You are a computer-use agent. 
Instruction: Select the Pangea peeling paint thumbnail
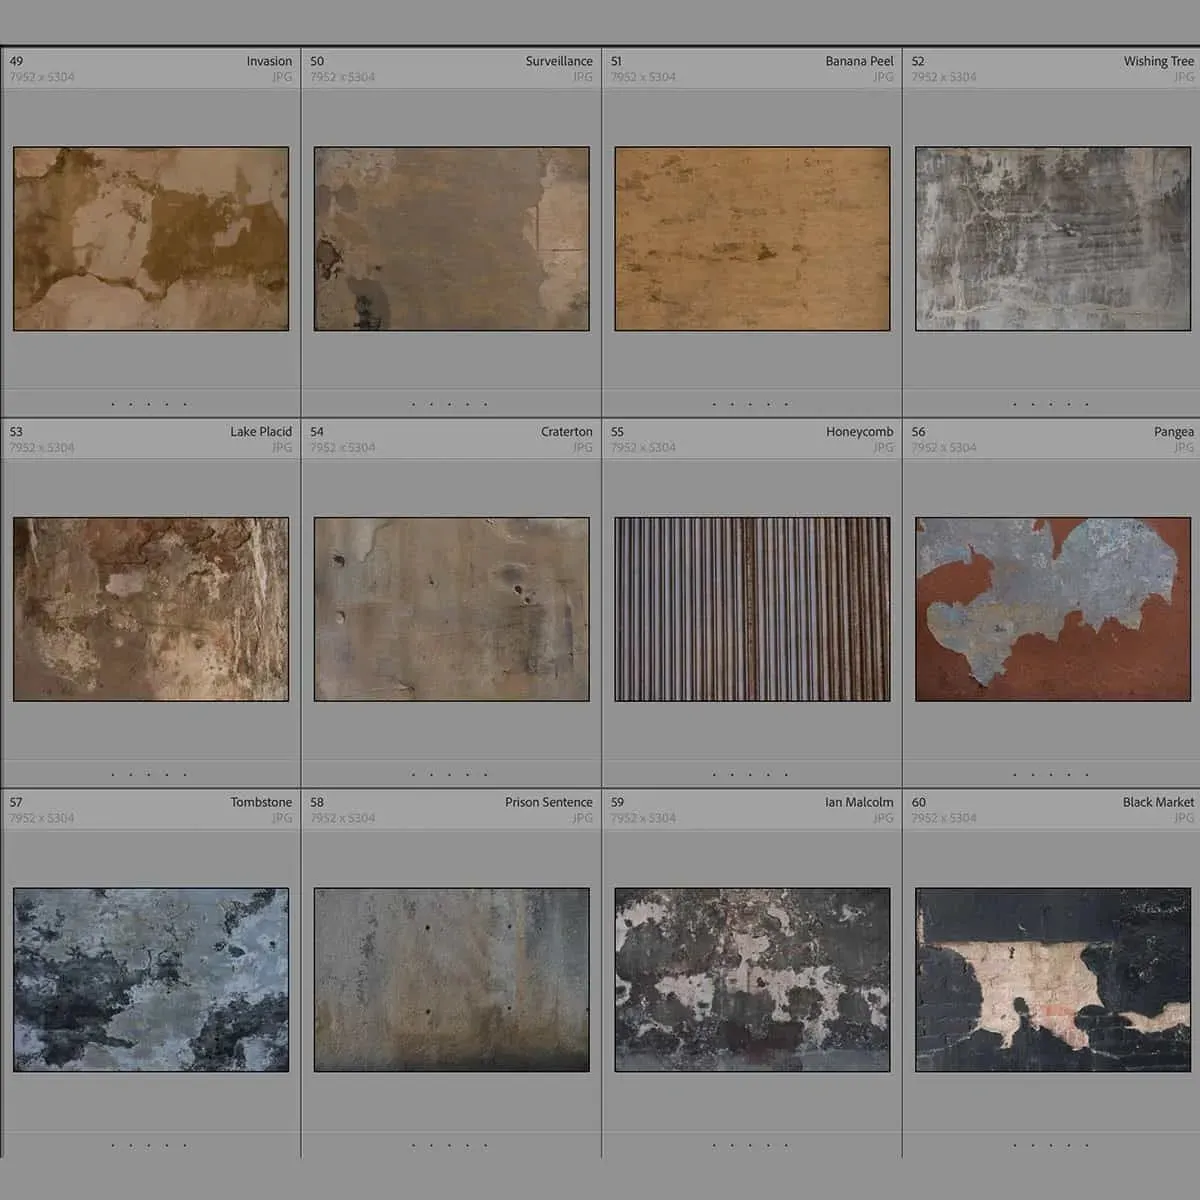[x=1052, y=609]
